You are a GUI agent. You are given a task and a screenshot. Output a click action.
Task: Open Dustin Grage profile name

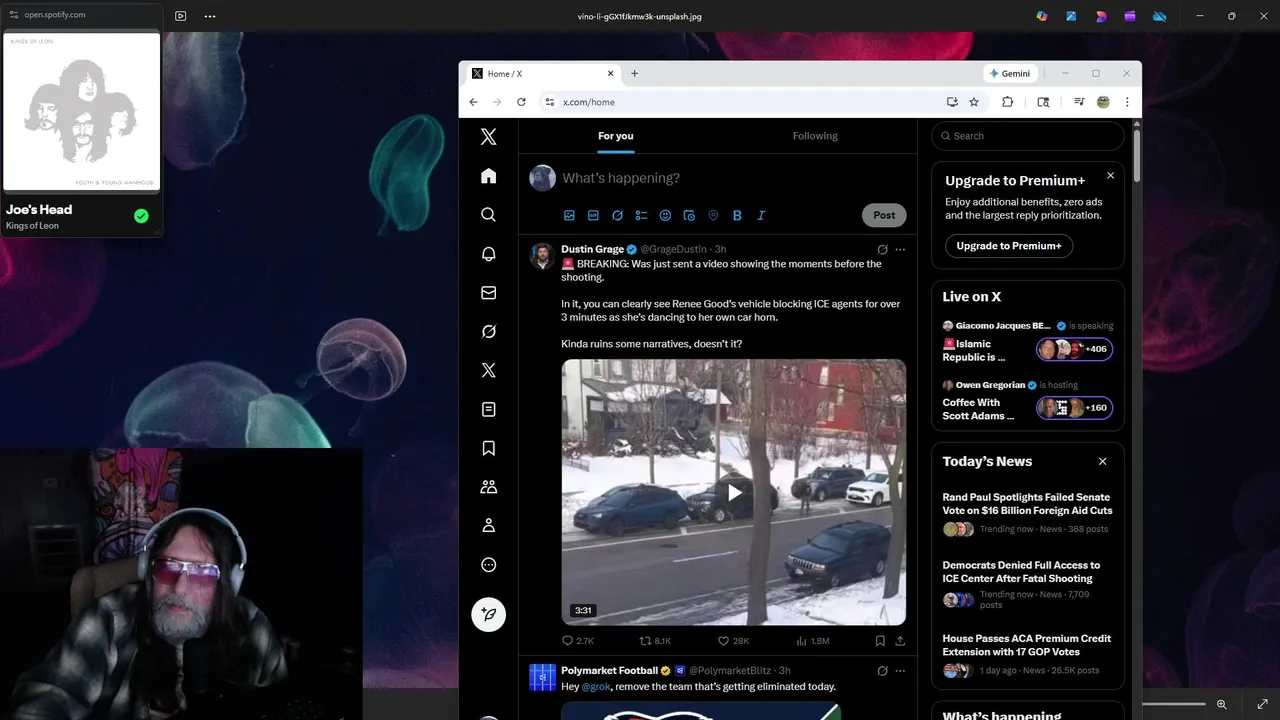pyautogui.click(x=592, y=249)
